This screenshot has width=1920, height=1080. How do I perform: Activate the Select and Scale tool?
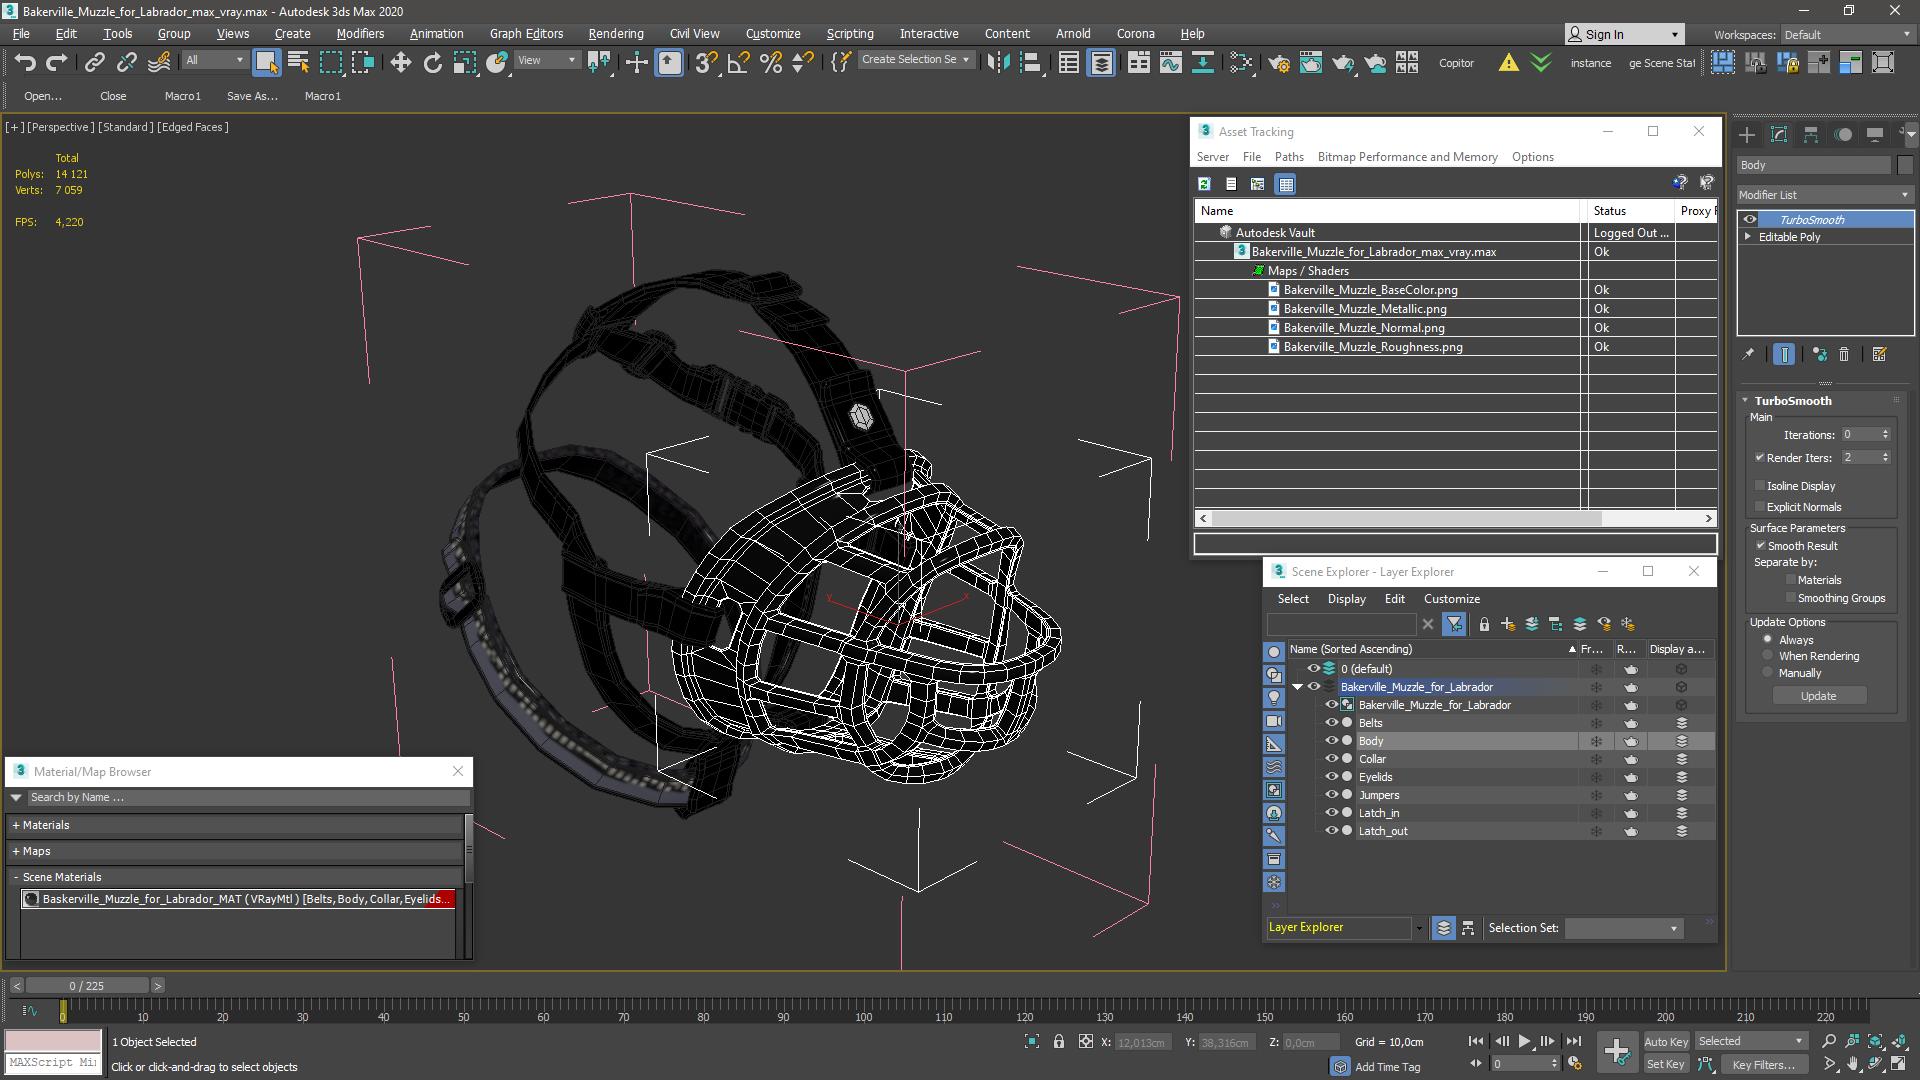(464, 62)
